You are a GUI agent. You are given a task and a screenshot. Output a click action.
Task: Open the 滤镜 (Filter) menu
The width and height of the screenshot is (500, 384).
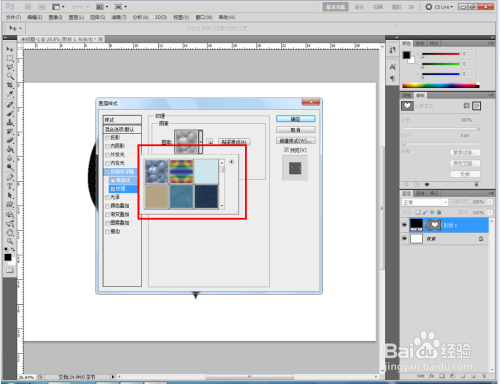coord(119,17)
